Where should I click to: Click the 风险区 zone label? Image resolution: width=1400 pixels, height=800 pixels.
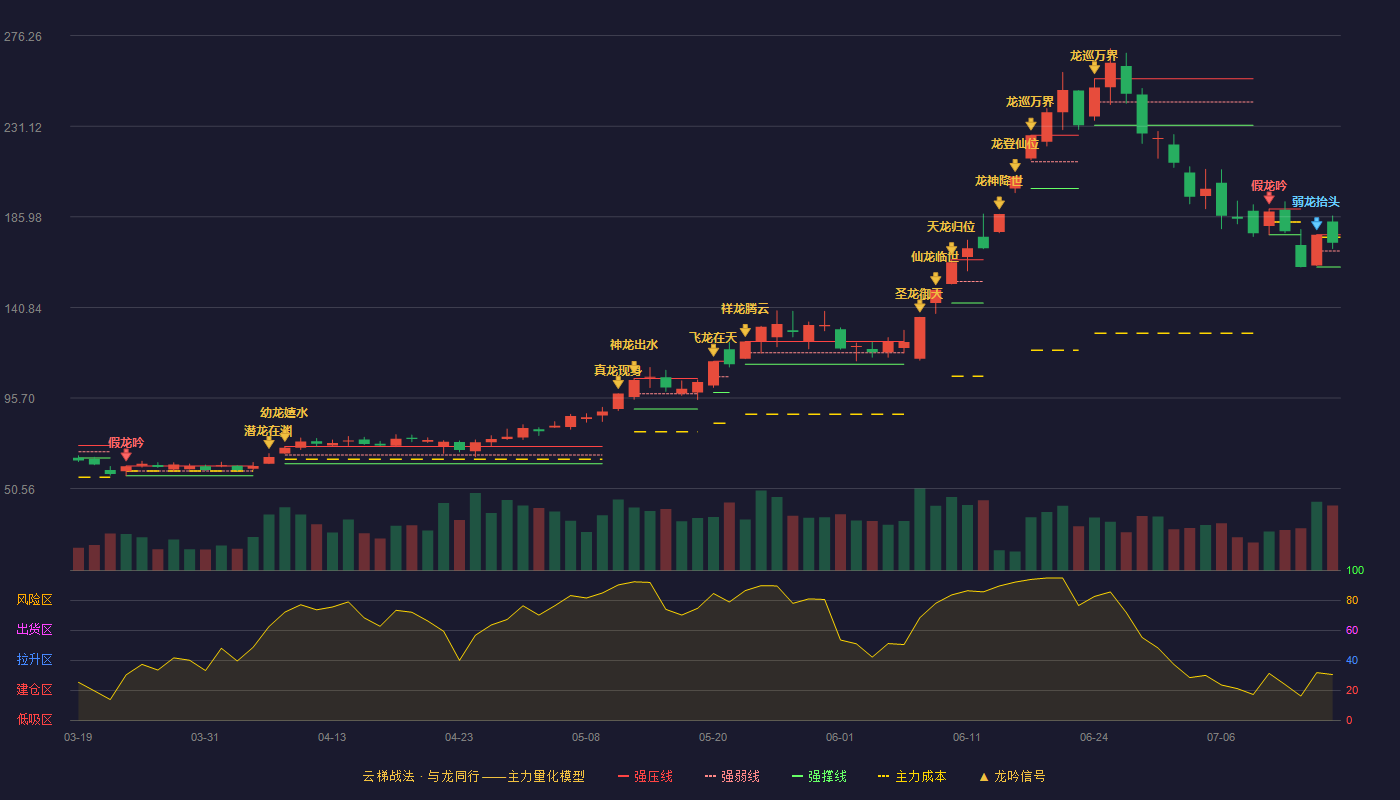coord(34,600)
